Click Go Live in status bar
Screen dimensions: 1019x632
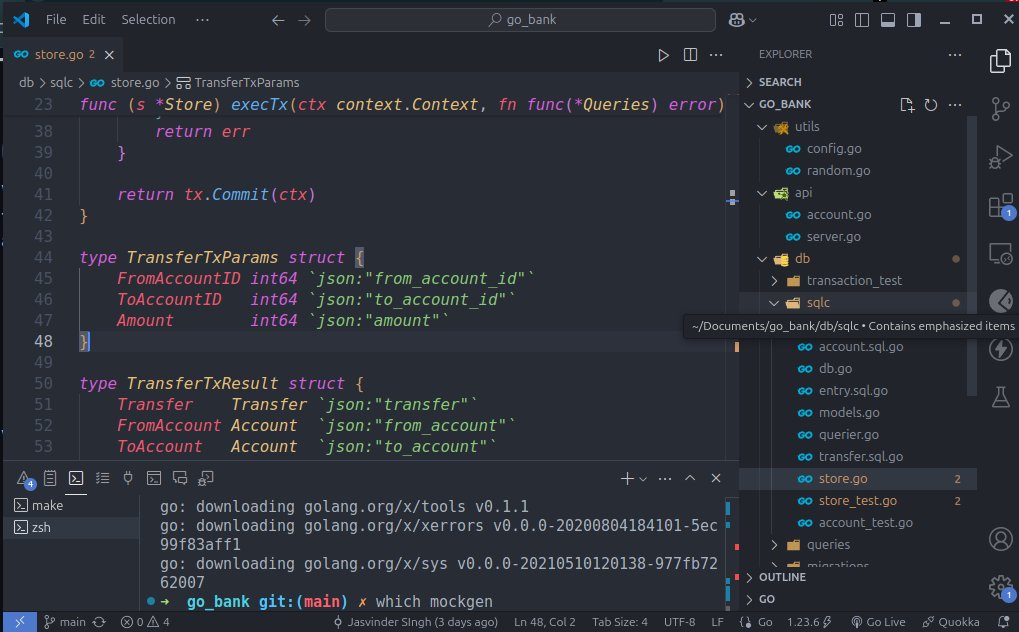click(879, 622)
